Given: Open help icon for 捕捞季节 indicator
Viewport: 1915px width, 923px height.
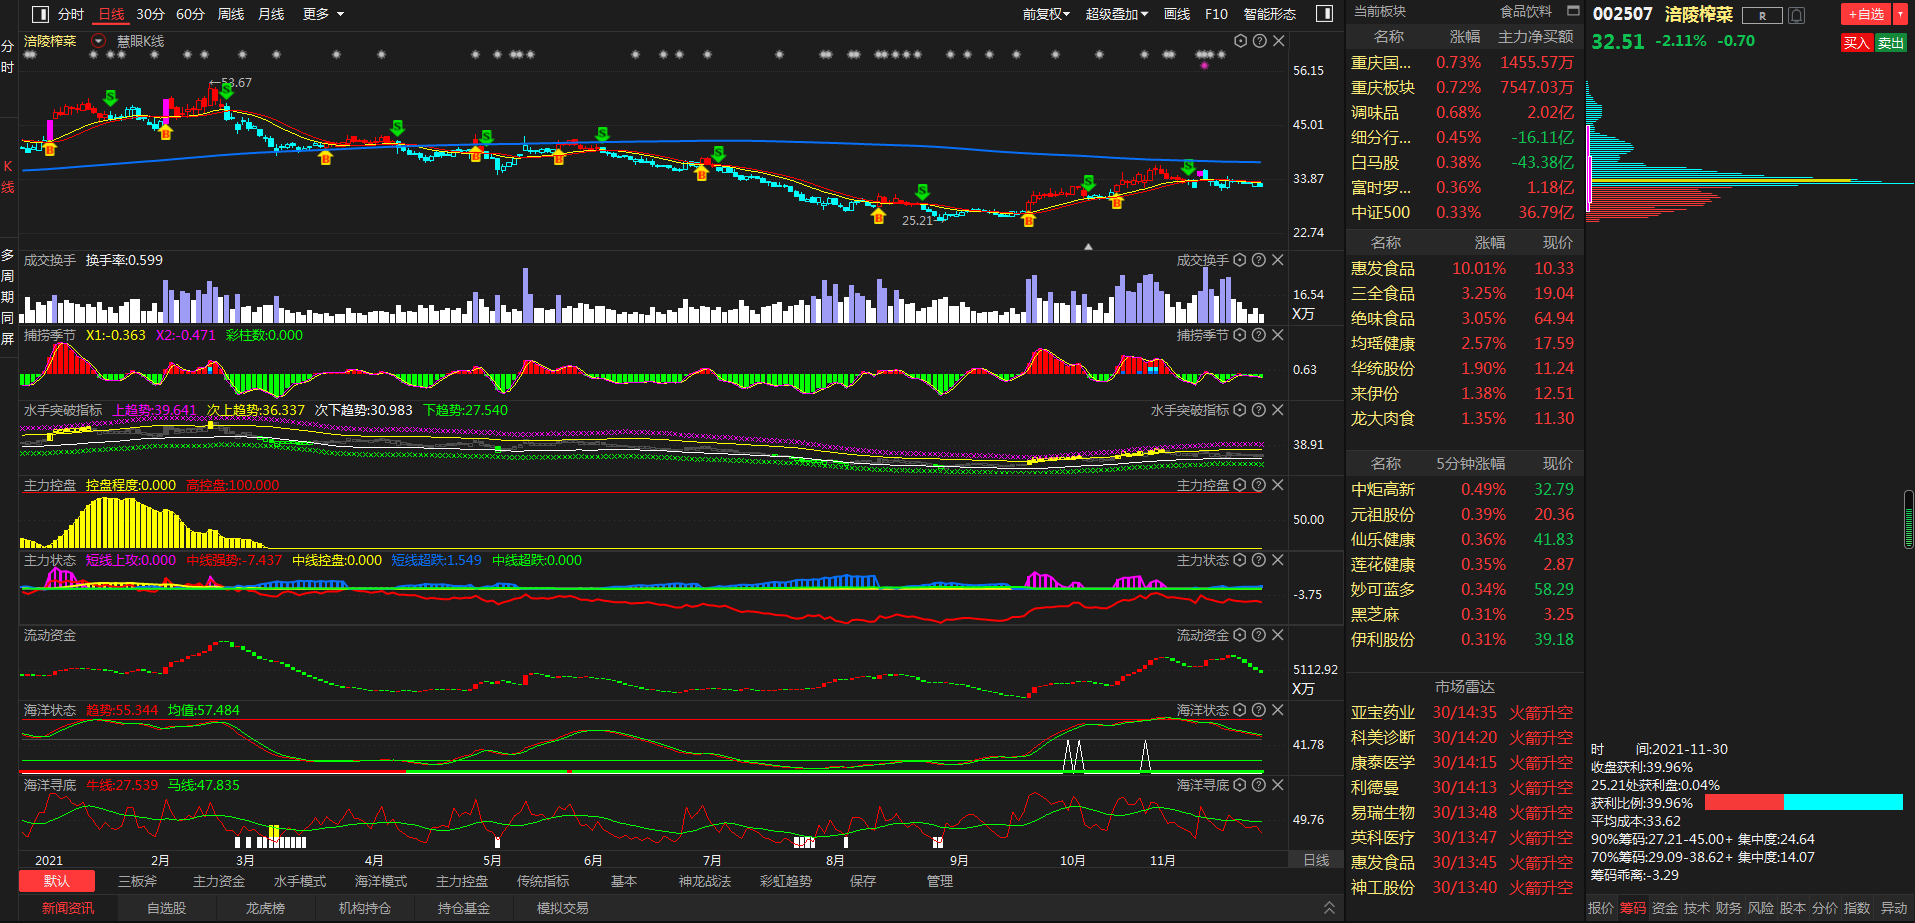Looking at the screenshot, I should (x=1259, y=335).
